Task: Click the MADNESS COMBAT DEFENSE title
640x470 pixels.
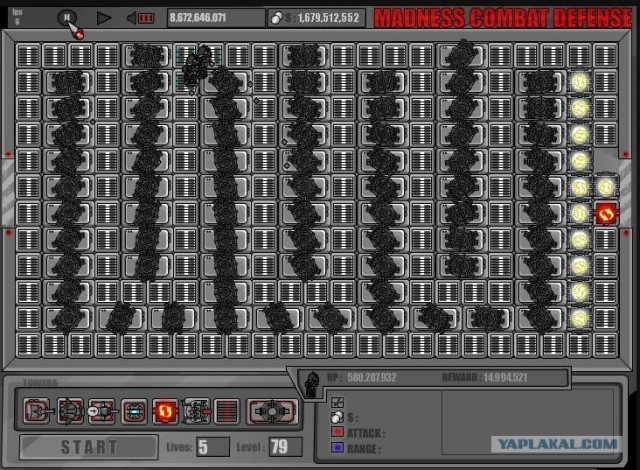Action: point(502,18)
